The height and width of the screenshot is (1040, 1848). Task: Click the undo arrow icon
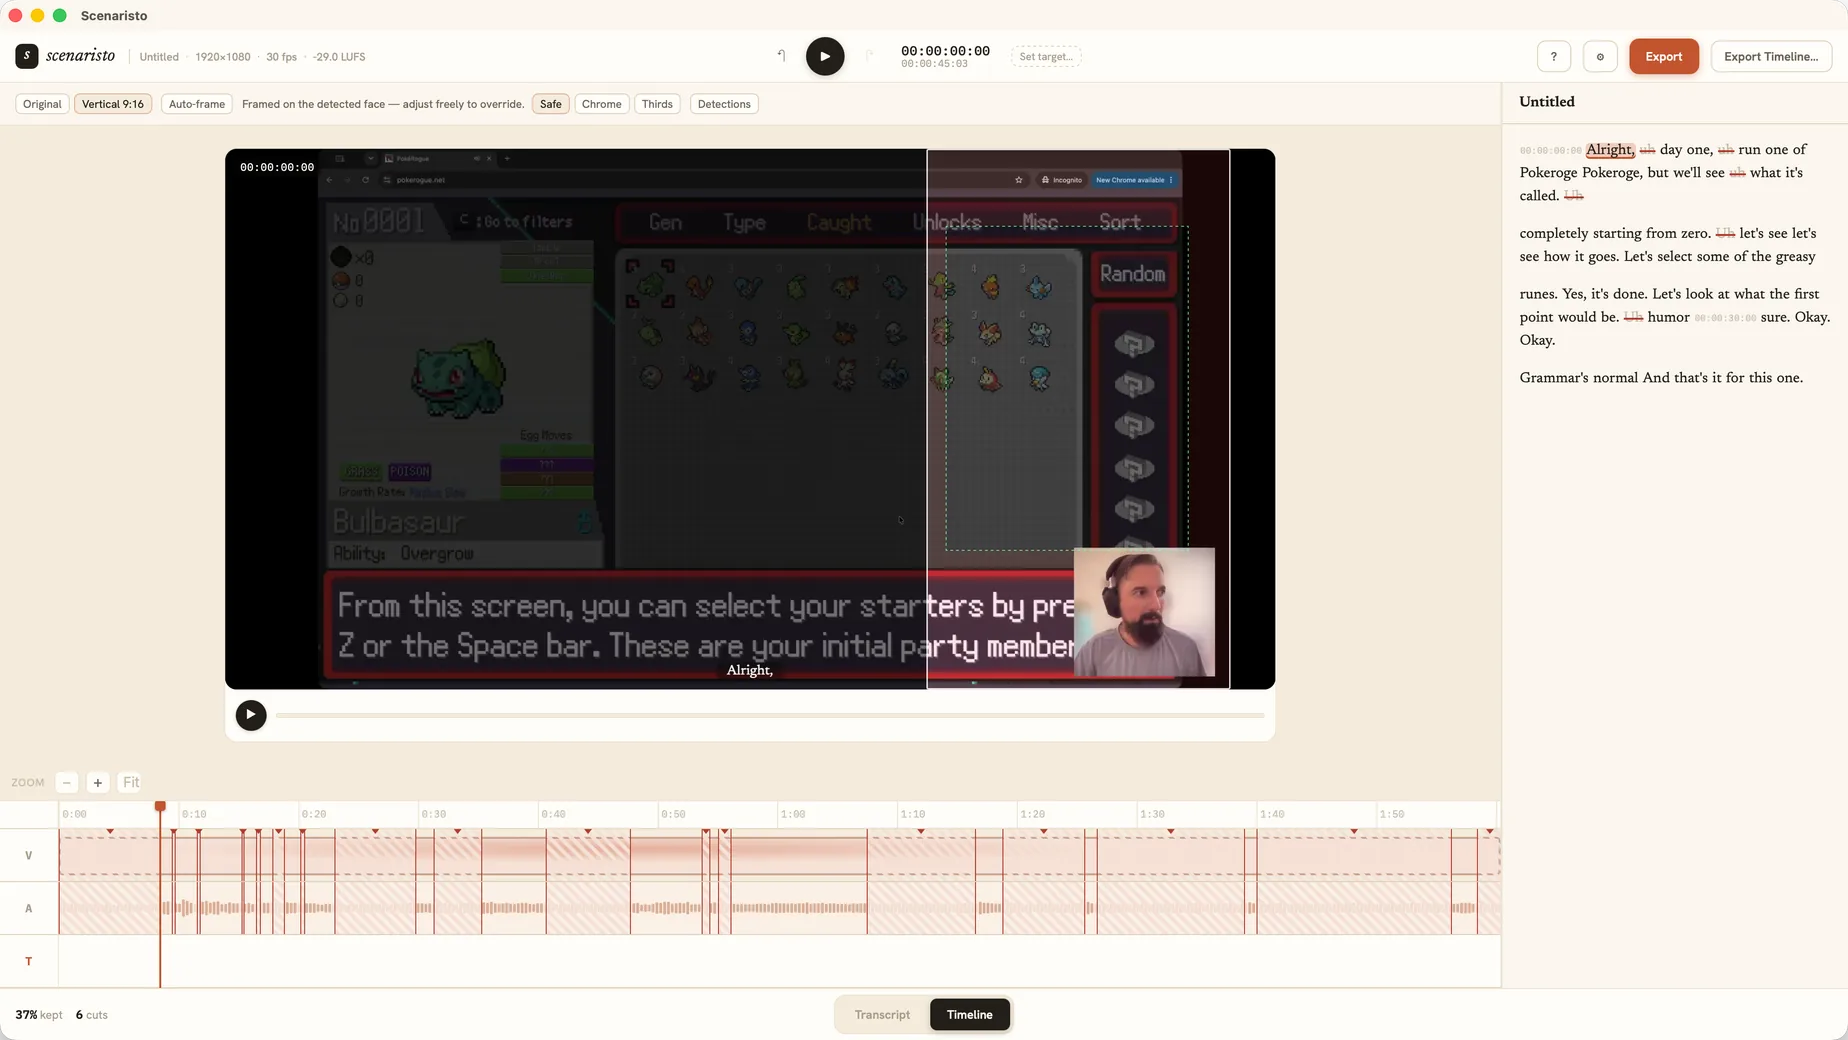(781, 56)
